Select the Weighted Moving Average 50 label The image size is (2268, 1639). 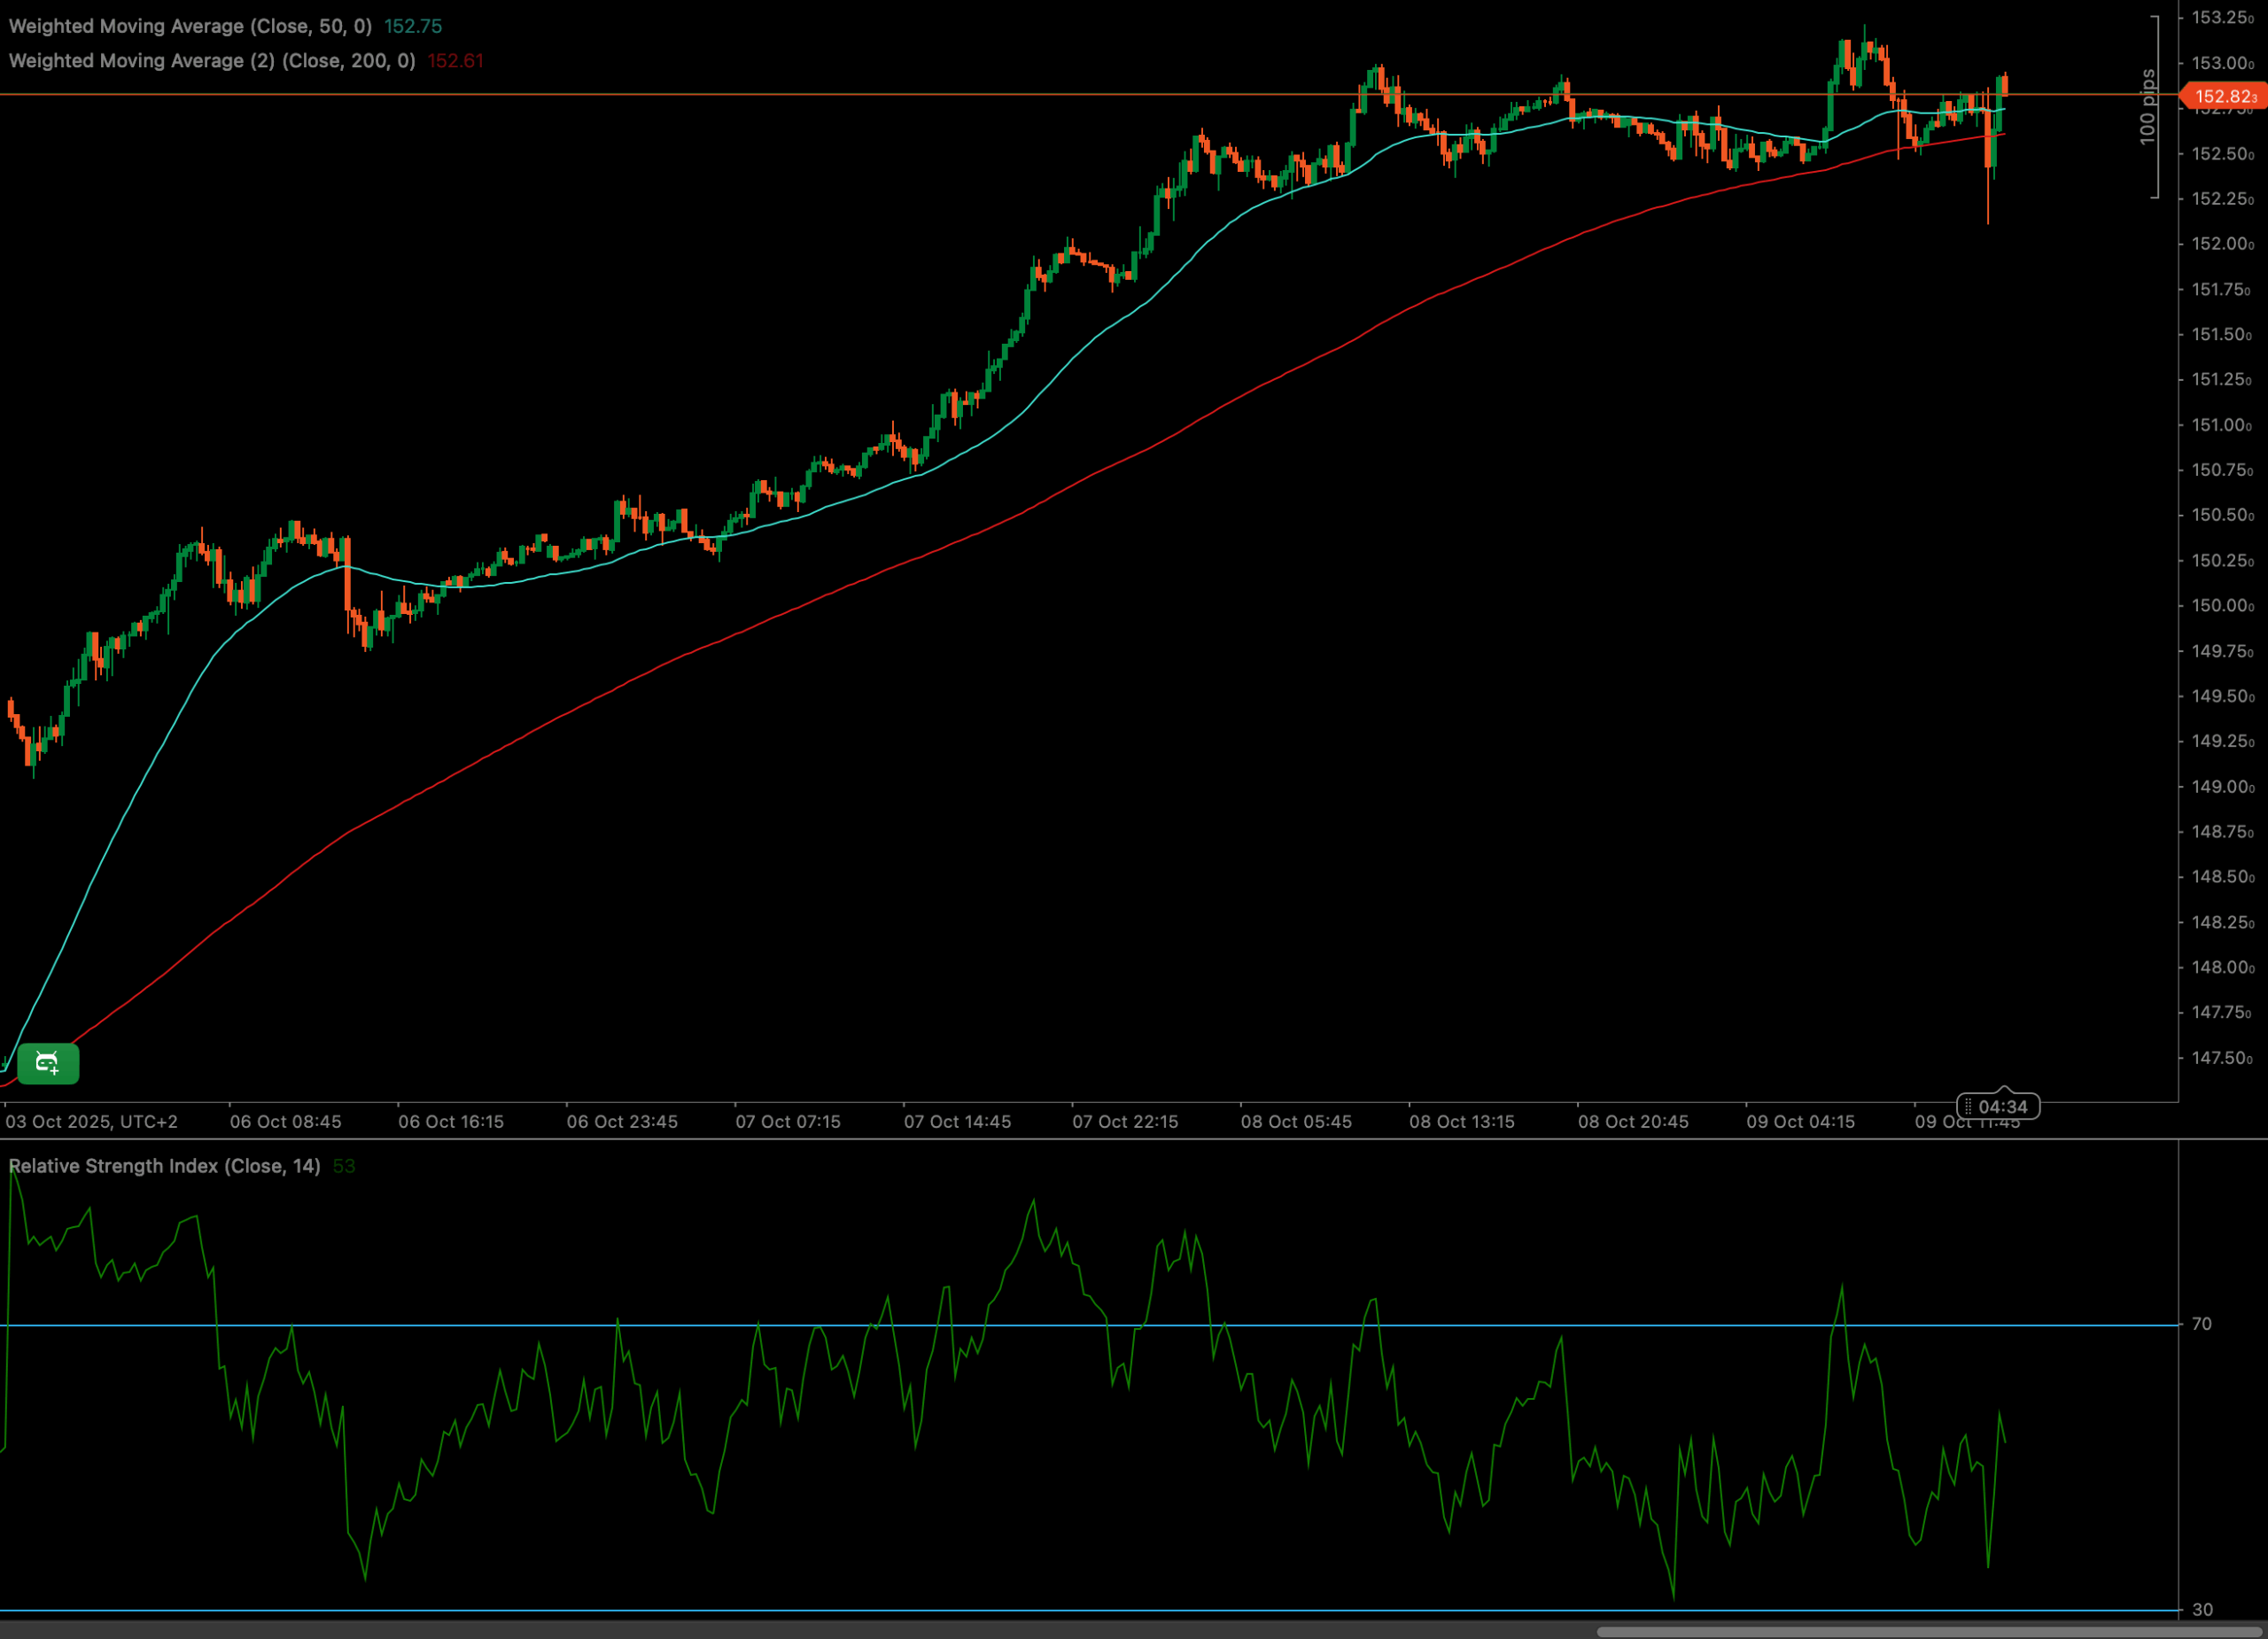coord(190,26)
